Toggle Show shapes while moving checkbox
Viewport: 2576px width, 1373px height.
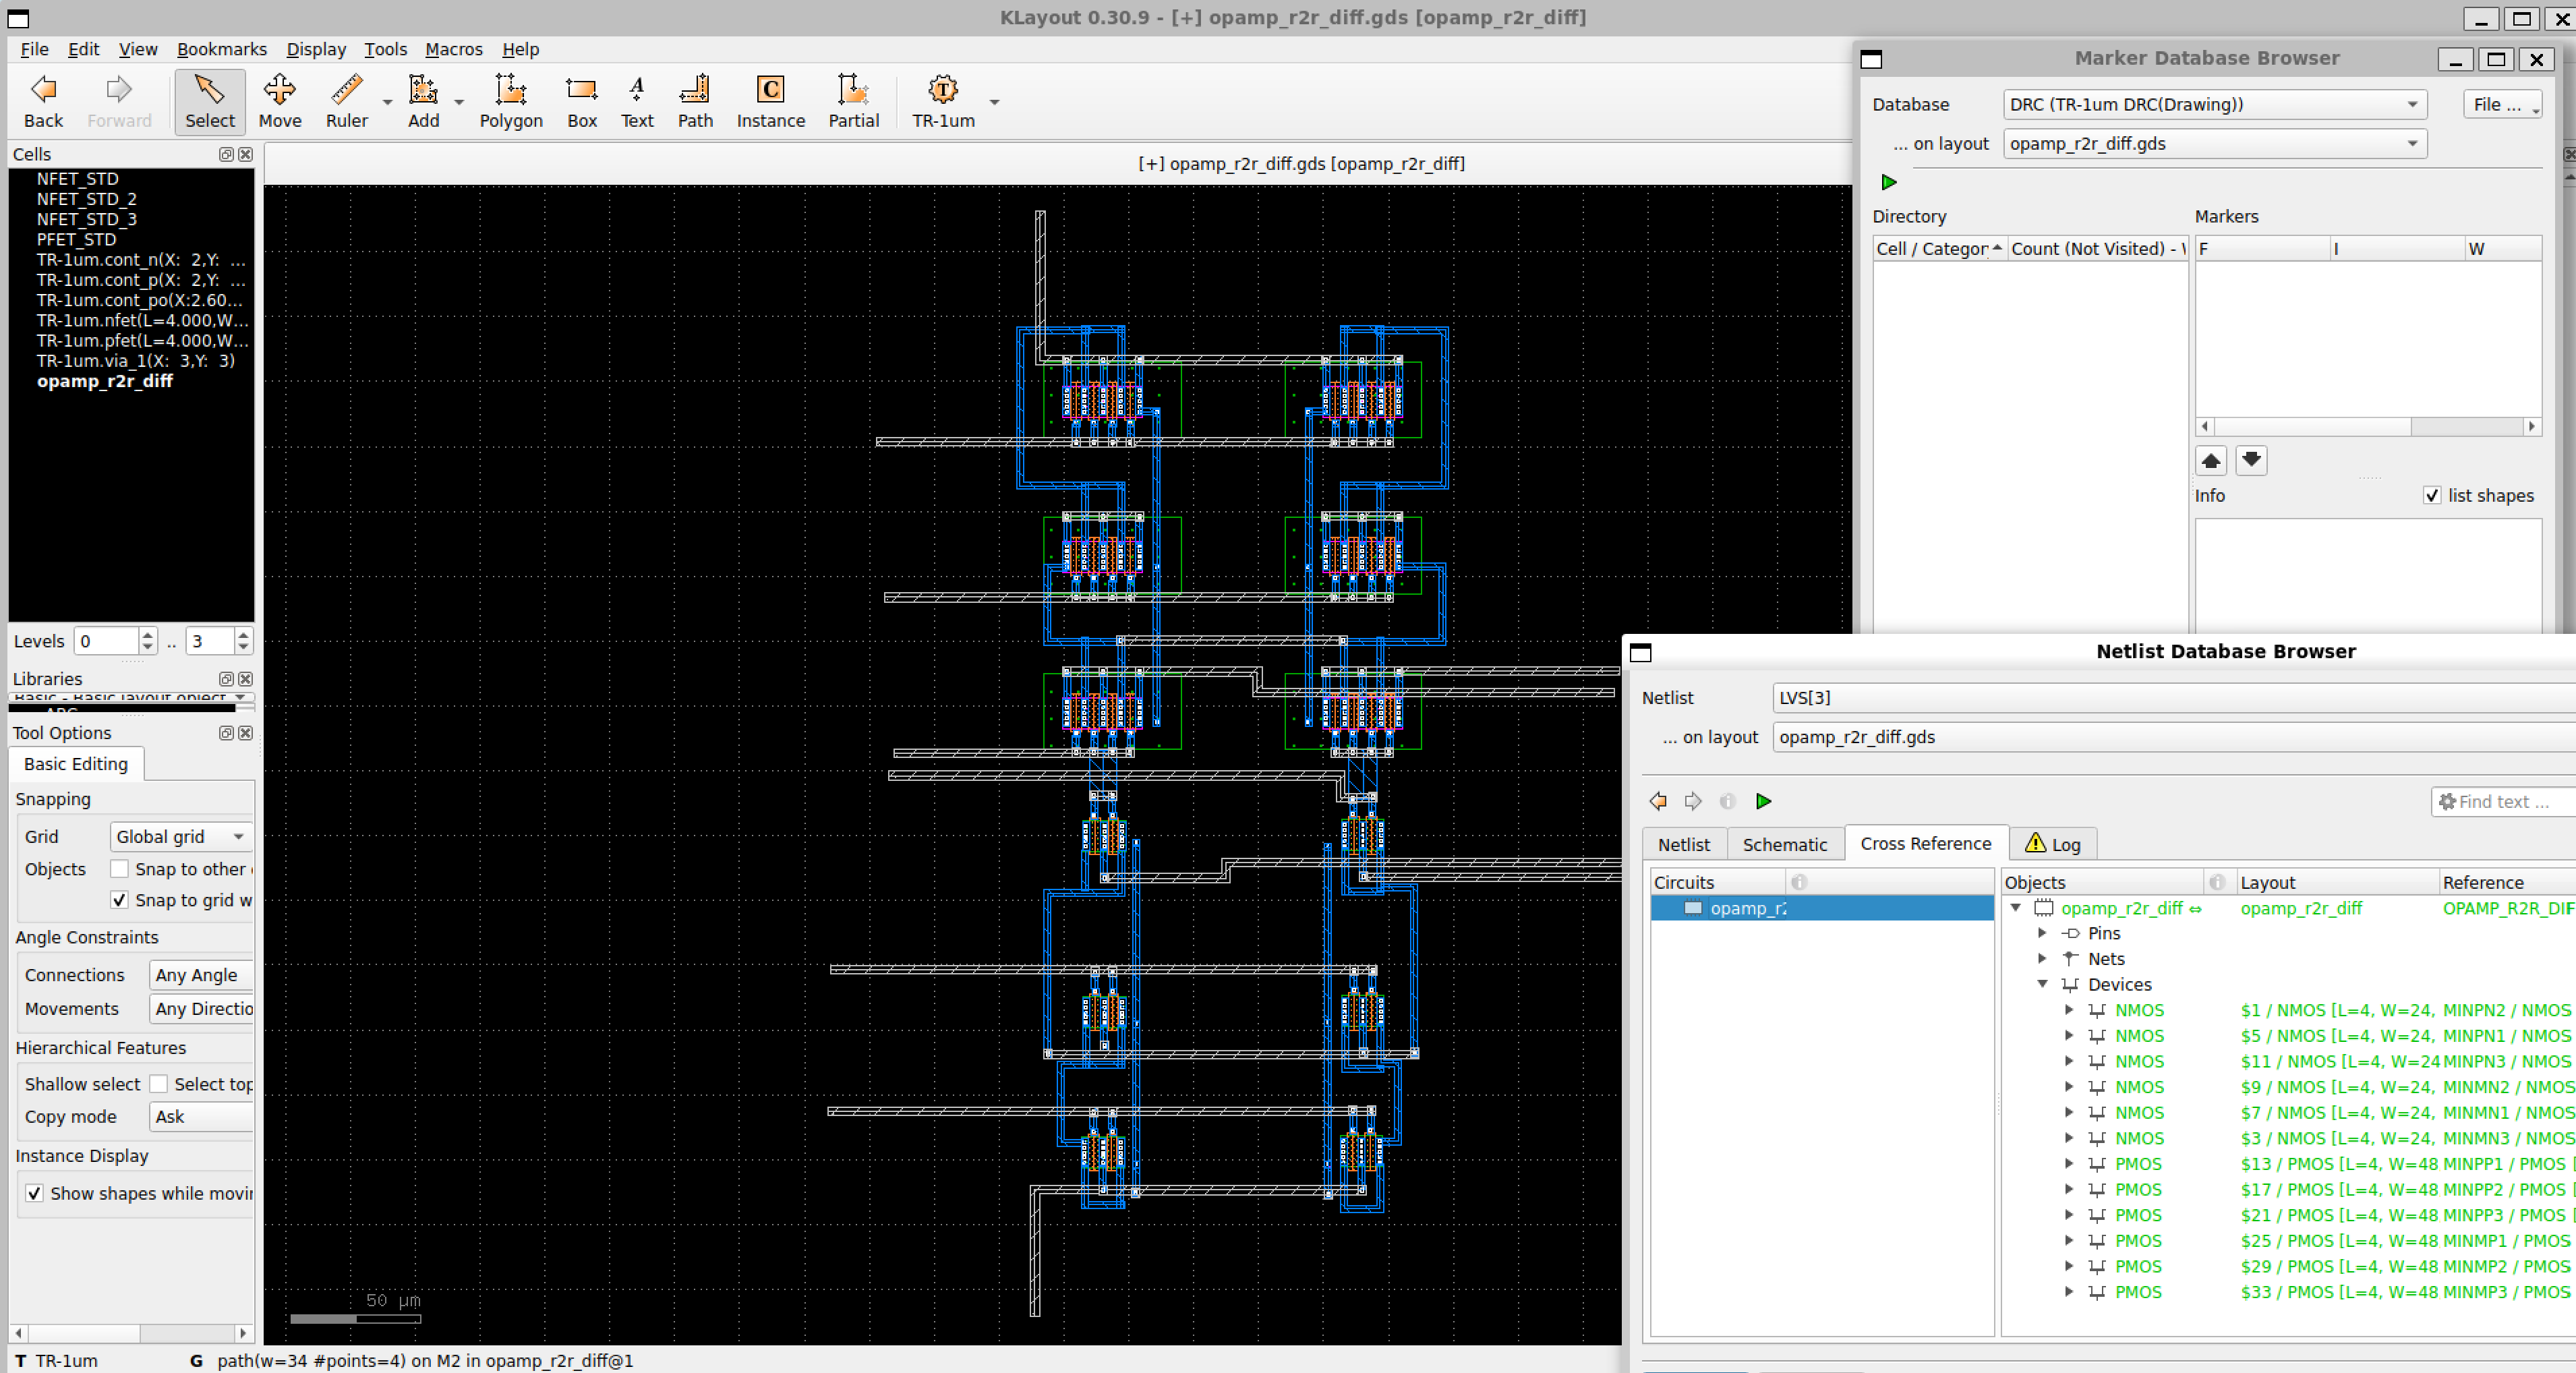point(34,1193)
